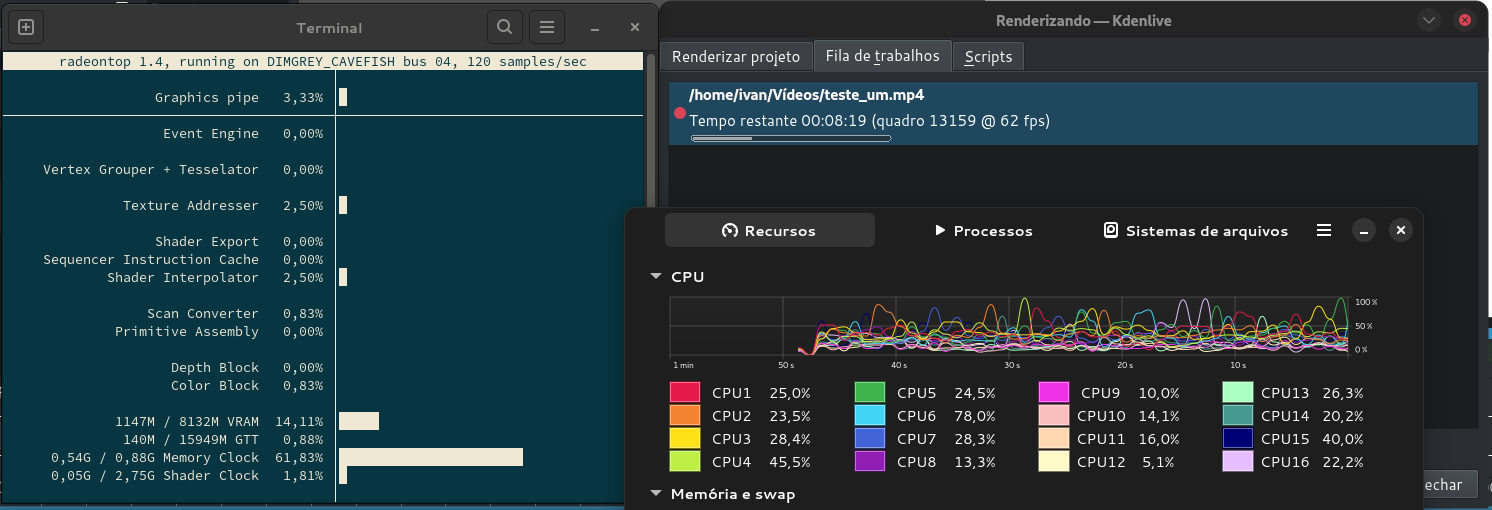
Task: Open the Processos view
Action: pyautogui.click(x=983, y=231)
